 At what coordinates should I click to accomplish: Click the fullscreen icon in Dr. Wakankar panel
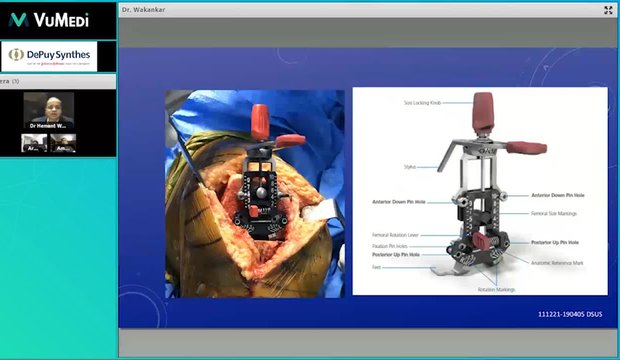[x=608, y=10]
